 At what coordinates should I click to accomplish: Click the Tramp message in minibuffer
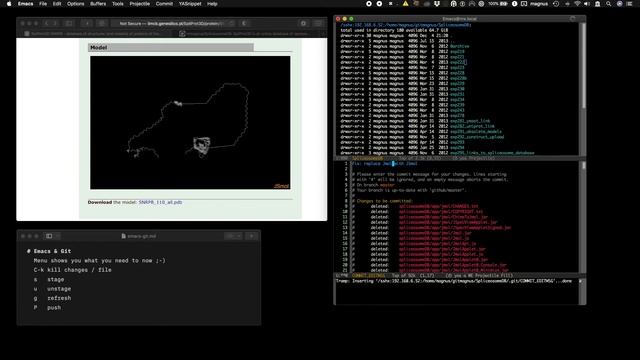coord(454,281)
